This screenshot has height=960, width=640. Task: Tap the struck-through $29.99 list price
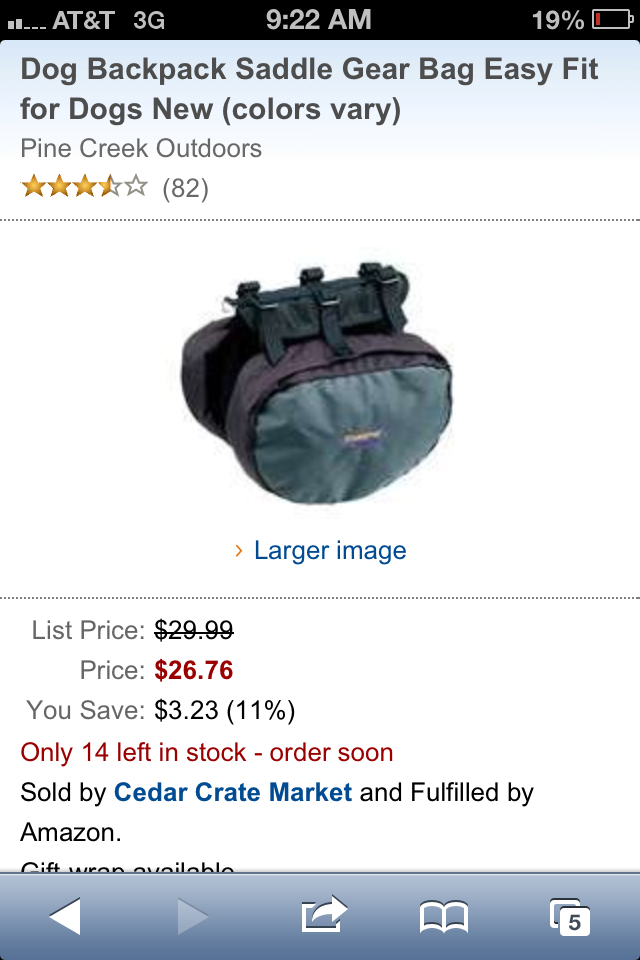coord(194,630)
